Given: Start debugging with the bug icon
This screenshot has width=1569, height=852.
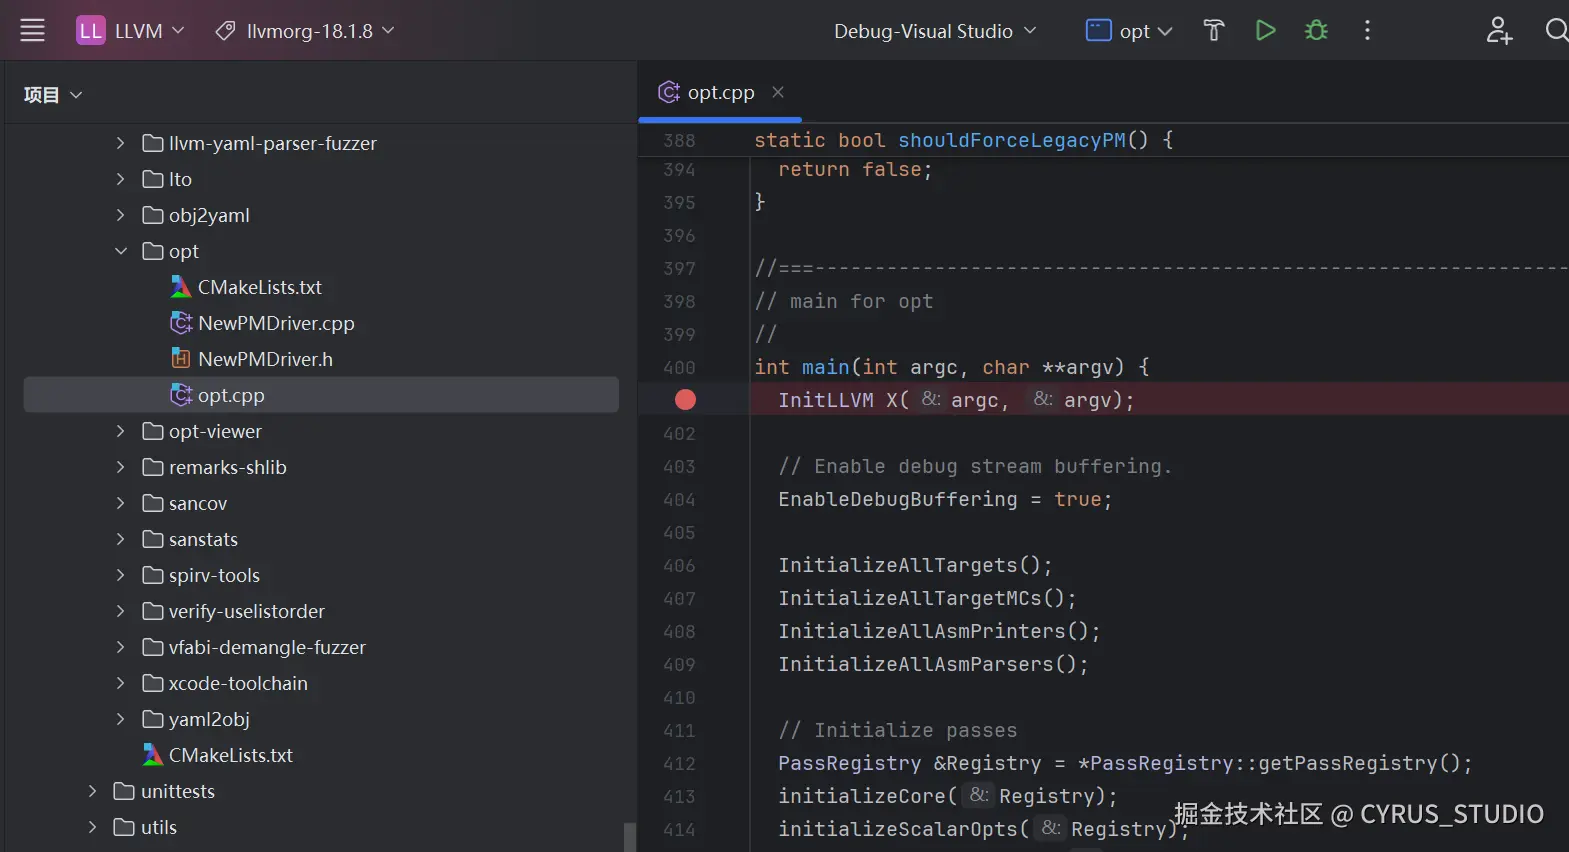Looking at the screenshot, I should pyautogui.click(x=1316, y=31).
